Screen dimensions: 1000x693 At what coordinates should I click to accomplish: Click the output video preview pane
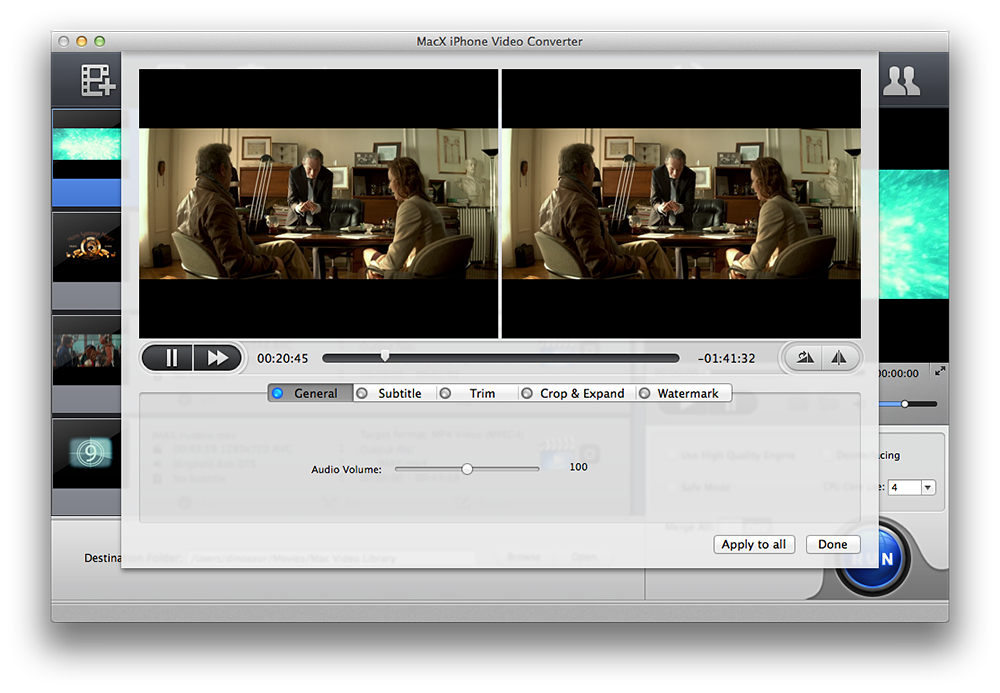[681, 203]
